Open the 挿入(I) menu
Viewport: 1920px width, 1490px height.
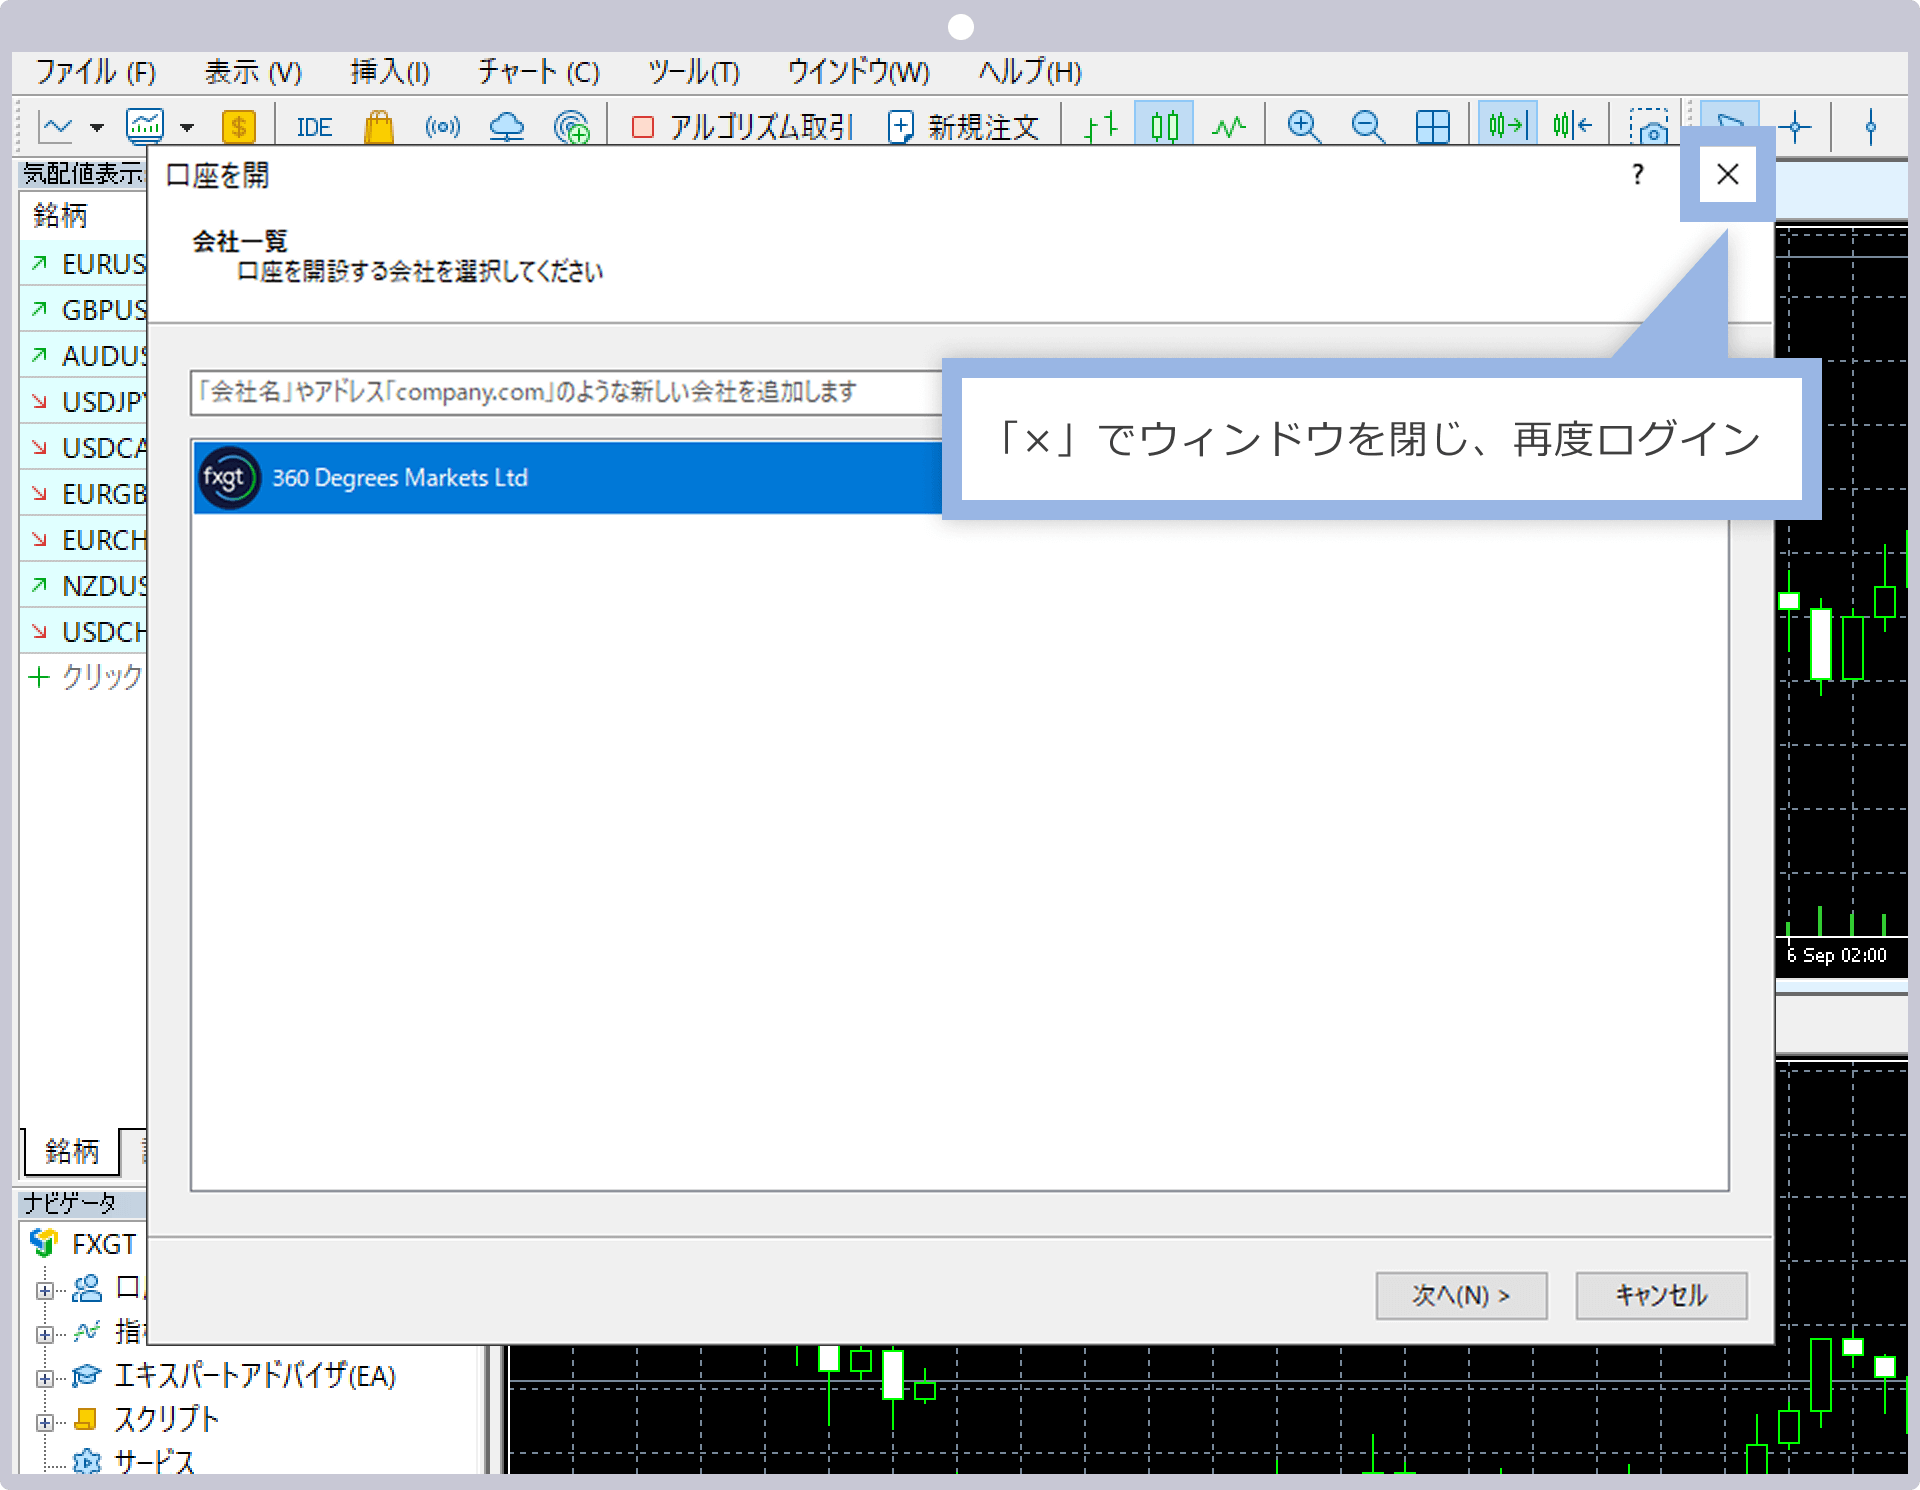[390, 72]
